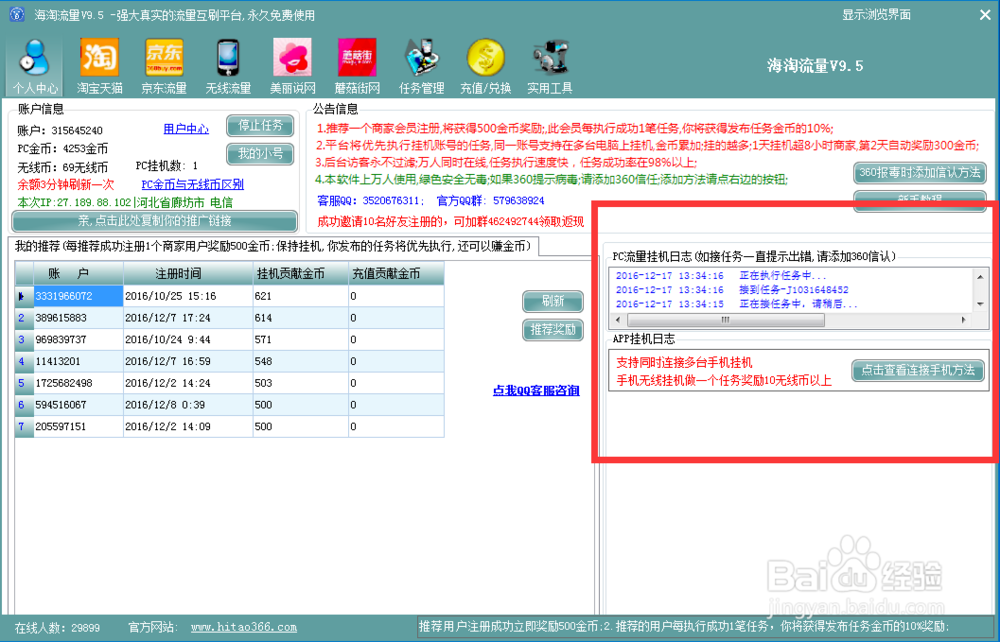Click registration time 2016/12/8 0:39
This screenshot has height=642, width=1000.
188,404
